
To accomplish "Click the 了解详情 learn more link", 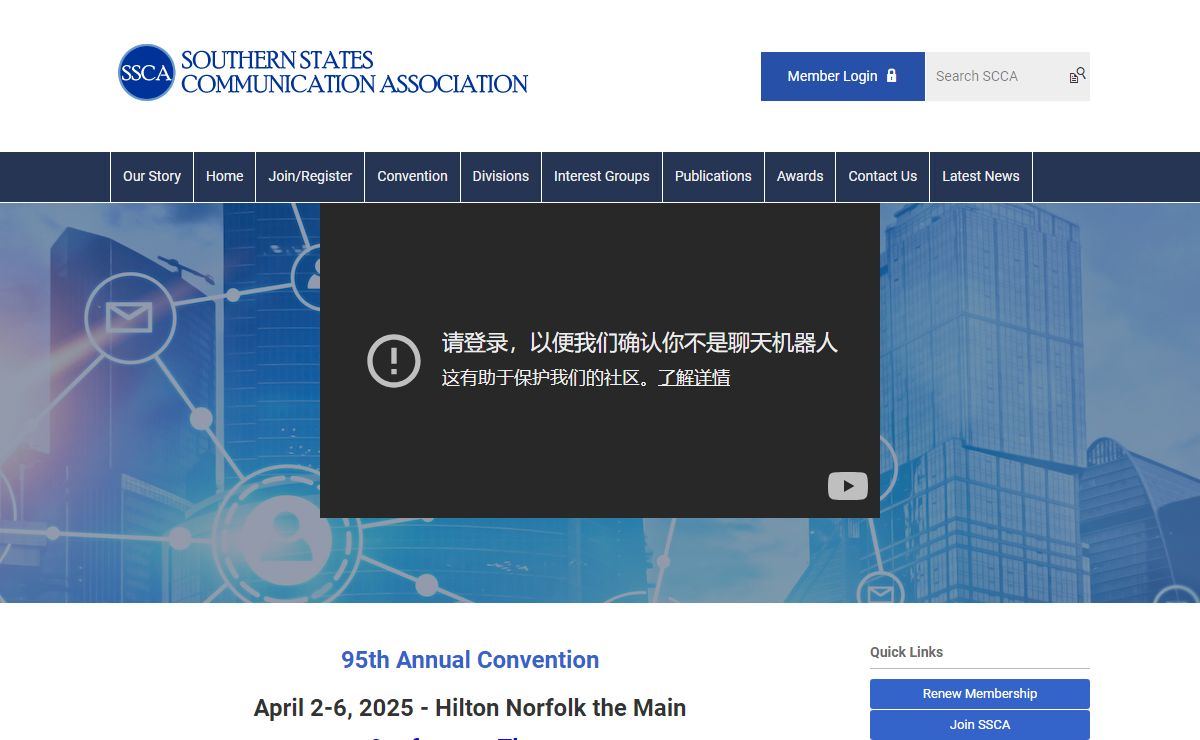I will point(694,378).
